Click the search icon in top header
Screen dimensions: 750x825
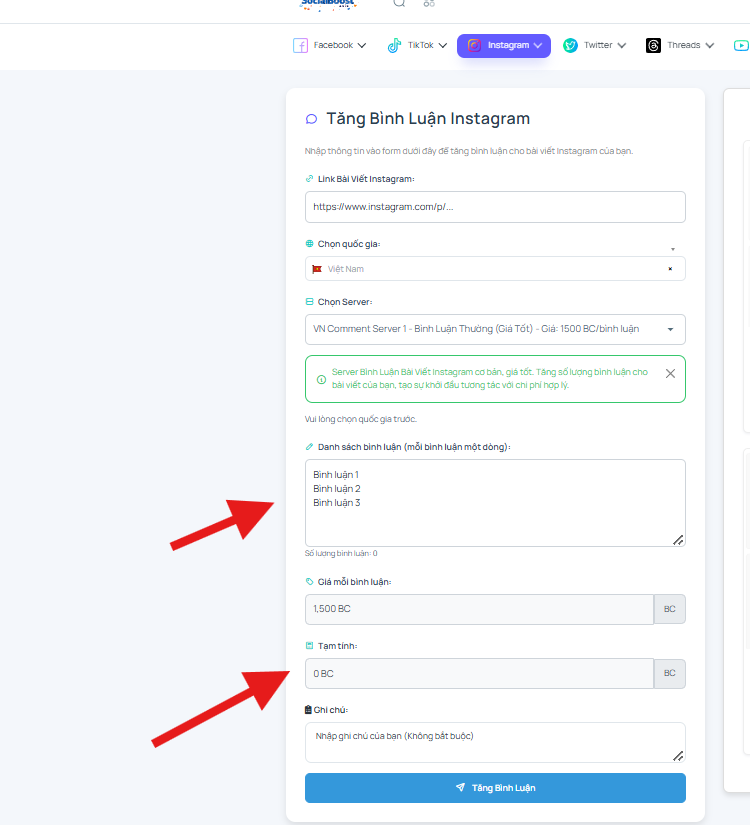point(399,3)
